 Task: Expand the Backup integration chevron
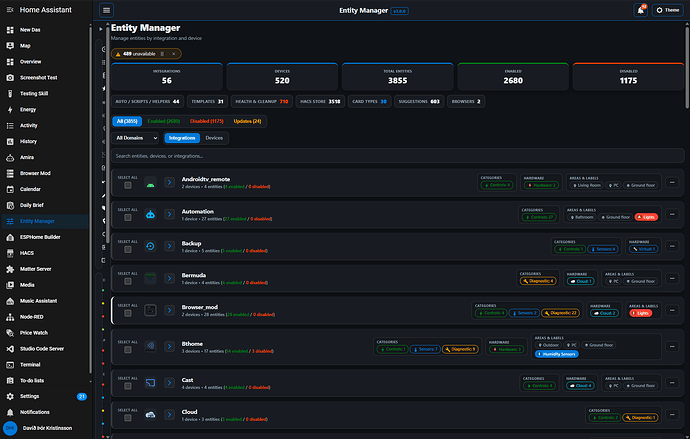click(169, 246)
